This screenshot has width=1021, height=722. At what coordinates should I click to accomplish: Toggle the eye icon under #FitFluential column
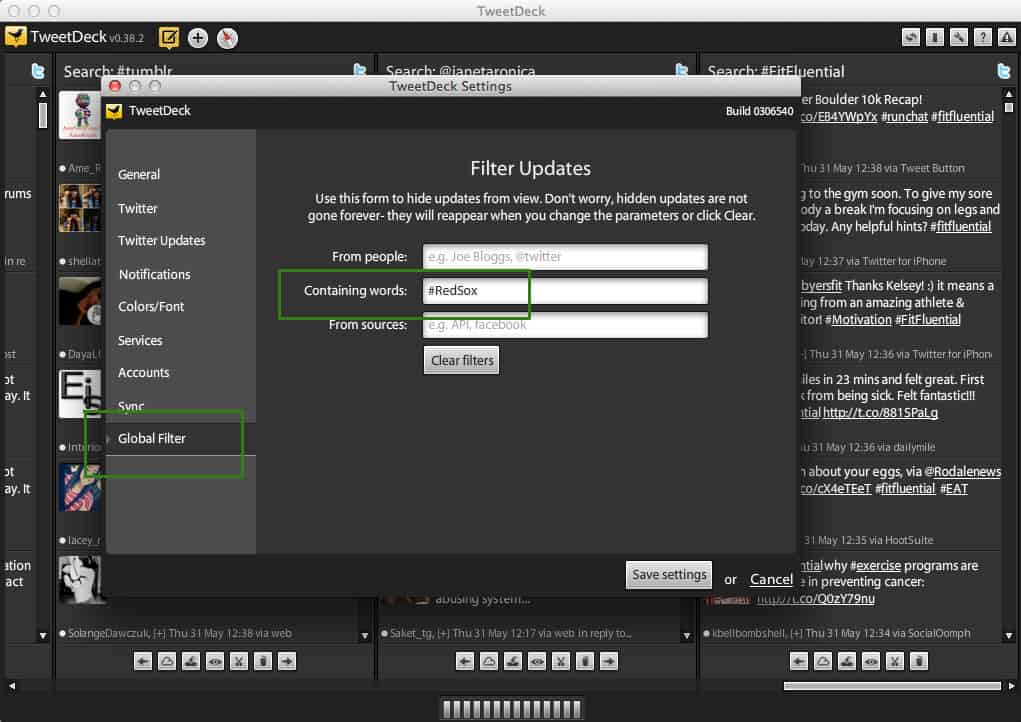871,661
